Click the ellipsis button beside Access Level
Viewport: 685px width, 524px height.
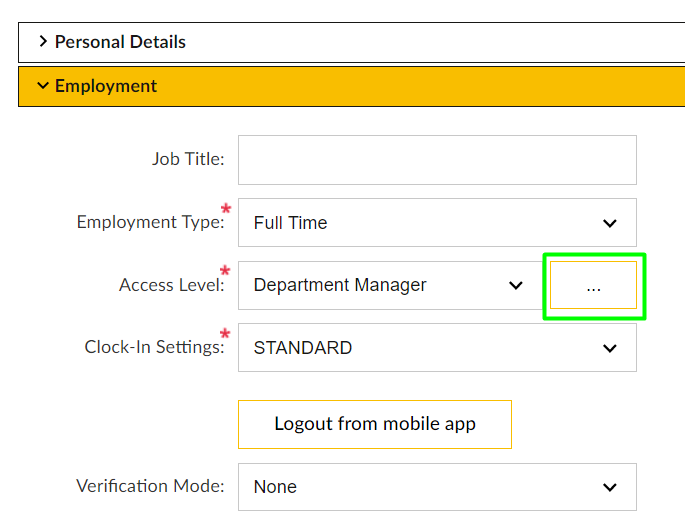593,285
